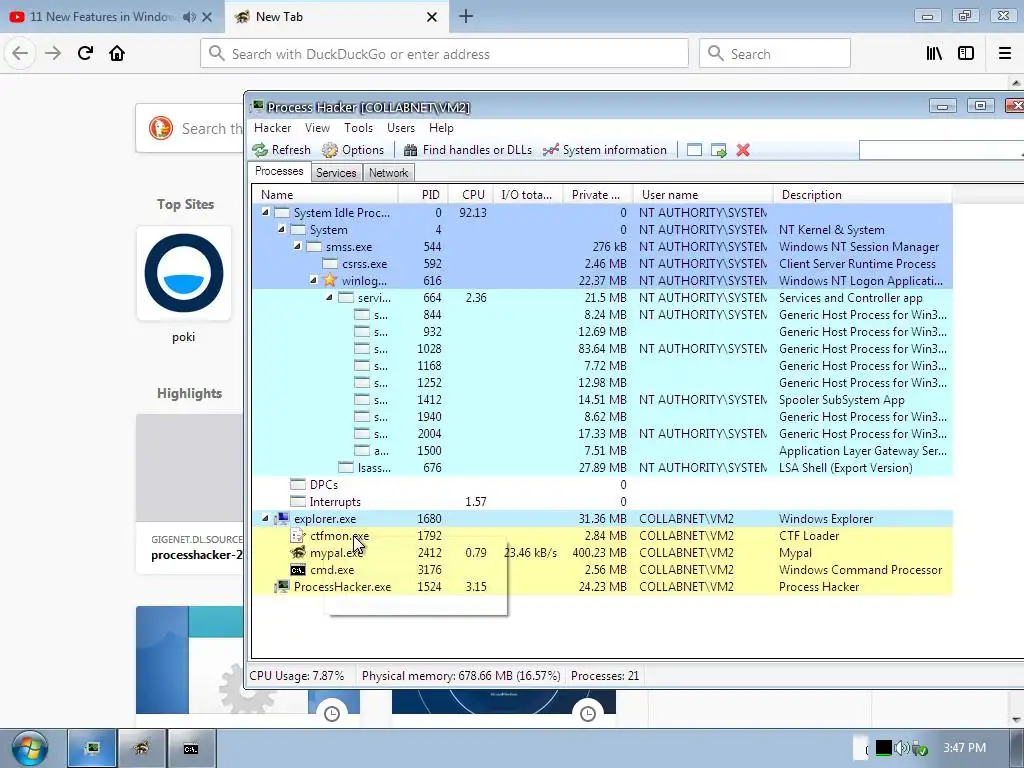1024x768 pixels.
Task: Sort by the CPU column header
Action: [472, 195]
